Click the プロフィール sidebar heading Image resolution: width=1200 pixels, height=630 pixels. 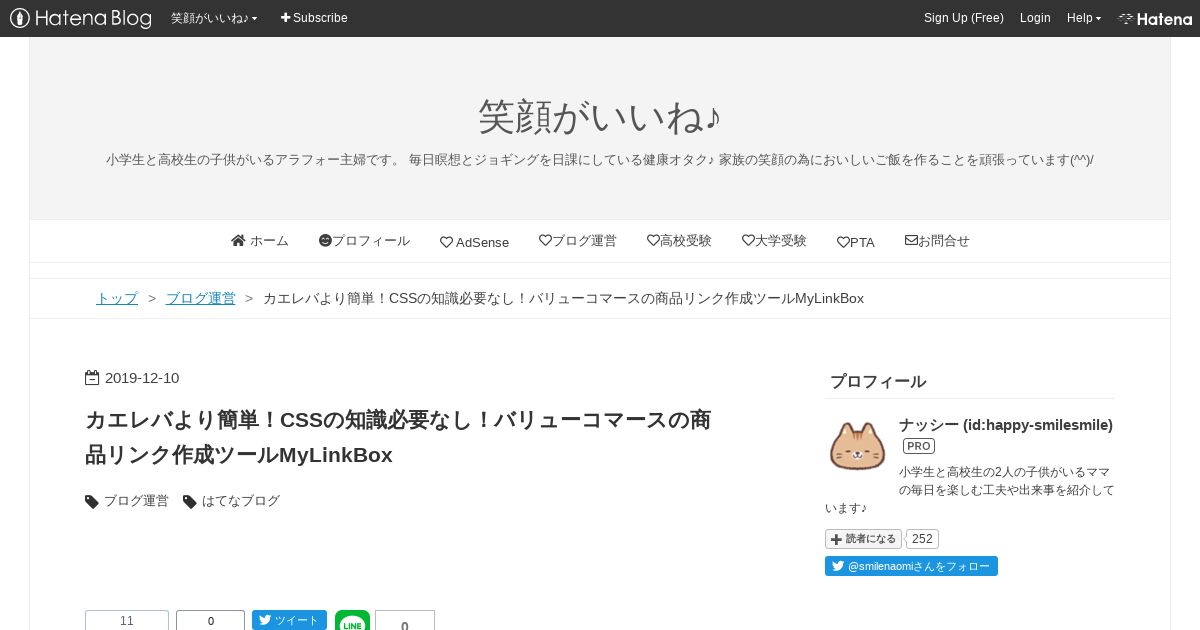coord(878,381)
